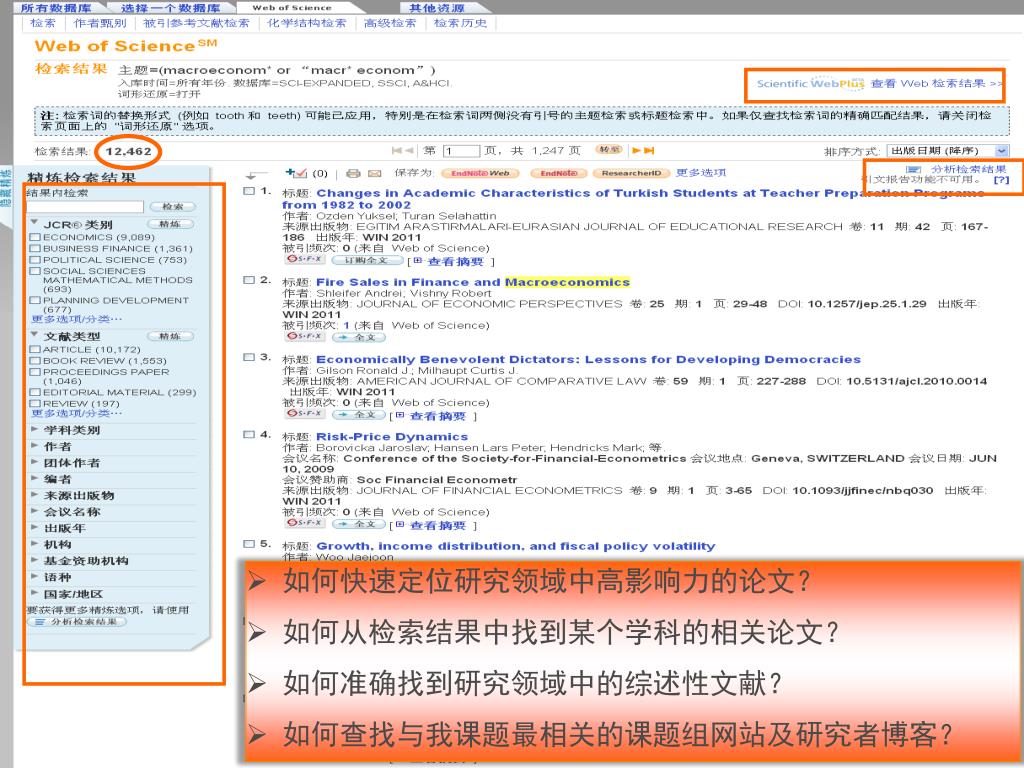This screenshot has width=1024, height=768.
Task: Click 订购全文 button for record 1
Action: tap(366, 260)
